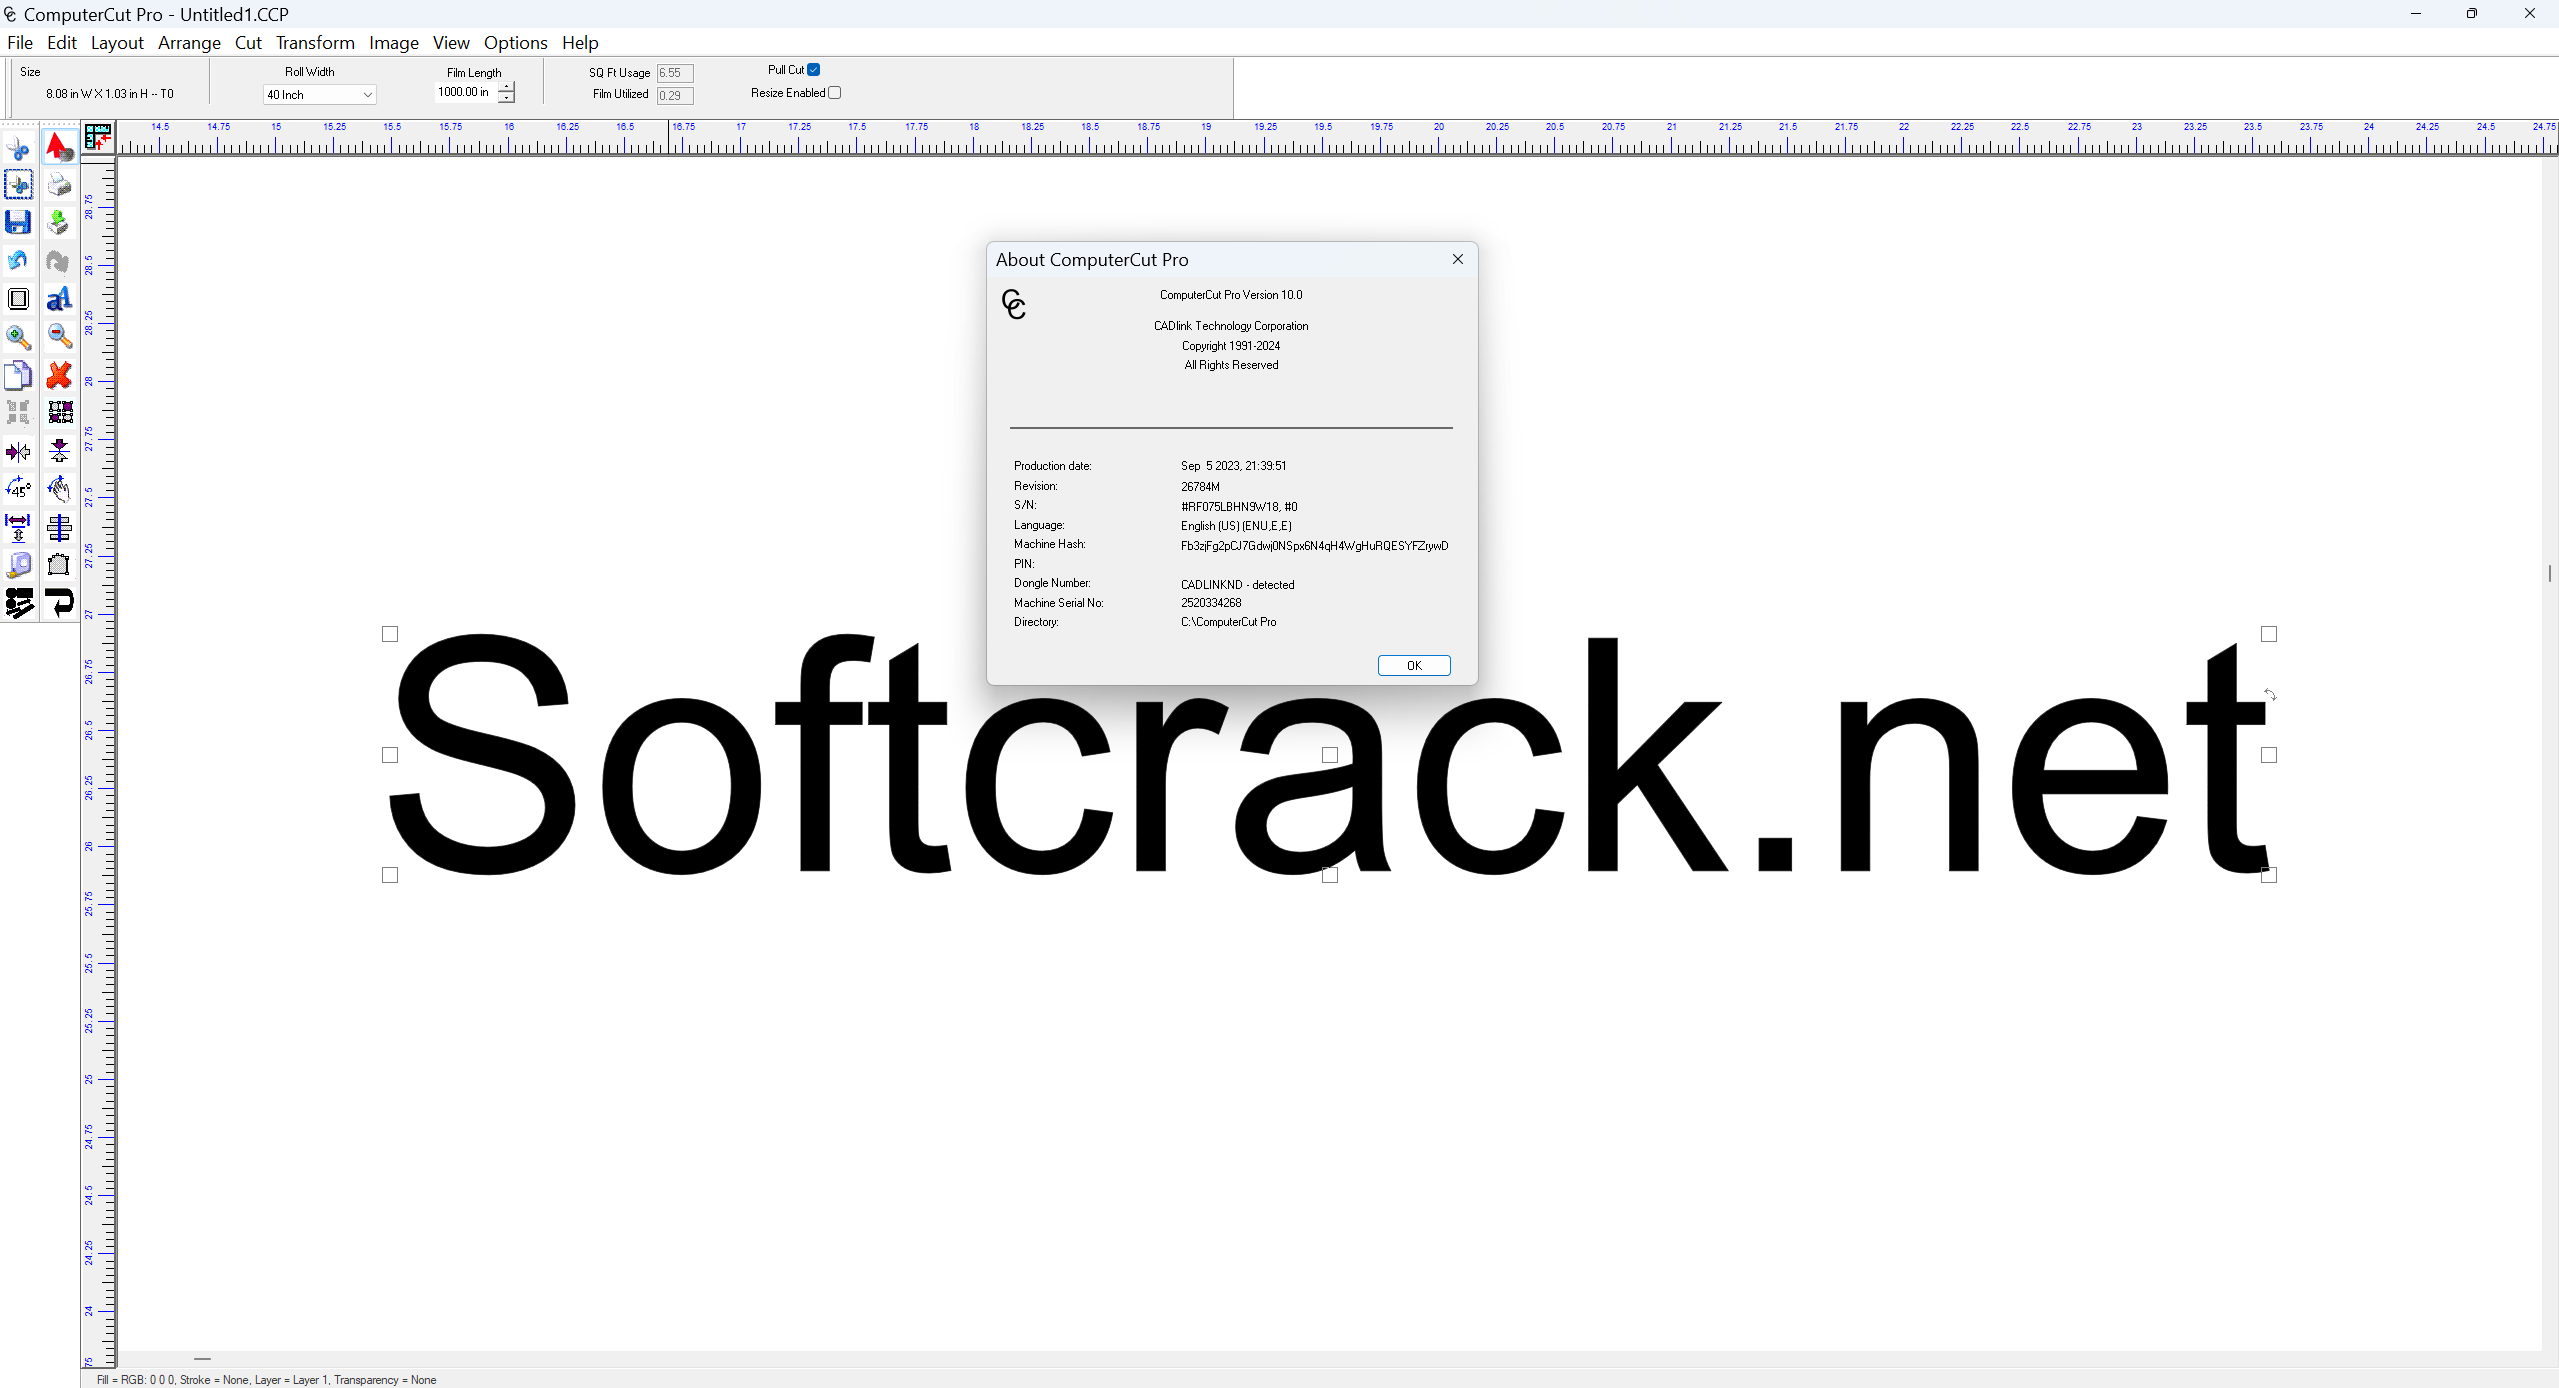The height and width of the screenshot is (1388, 2559).
Task: Close the About ComputerCut Pro dialog
Action: [x=1456, y=259]
